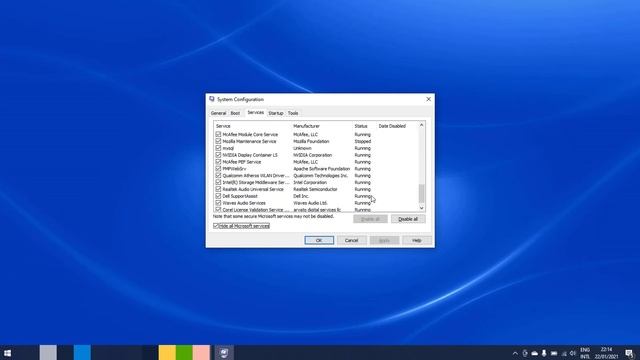The width and height of the screenshot is (640, 360).
Task: Uncheck McAfee Module Core Service checkbox
Action: 218,134
